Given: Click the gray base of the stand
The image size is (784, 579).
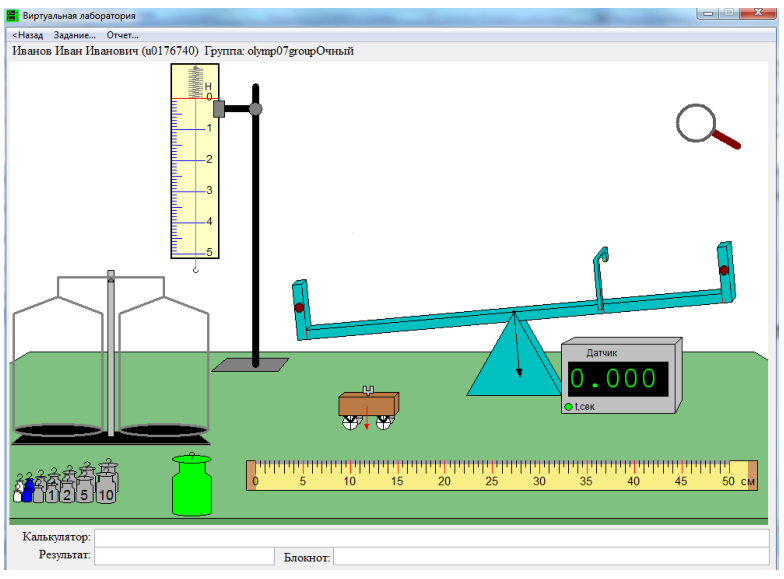Looking at the screenshot, I should click(x=250, y=364).
